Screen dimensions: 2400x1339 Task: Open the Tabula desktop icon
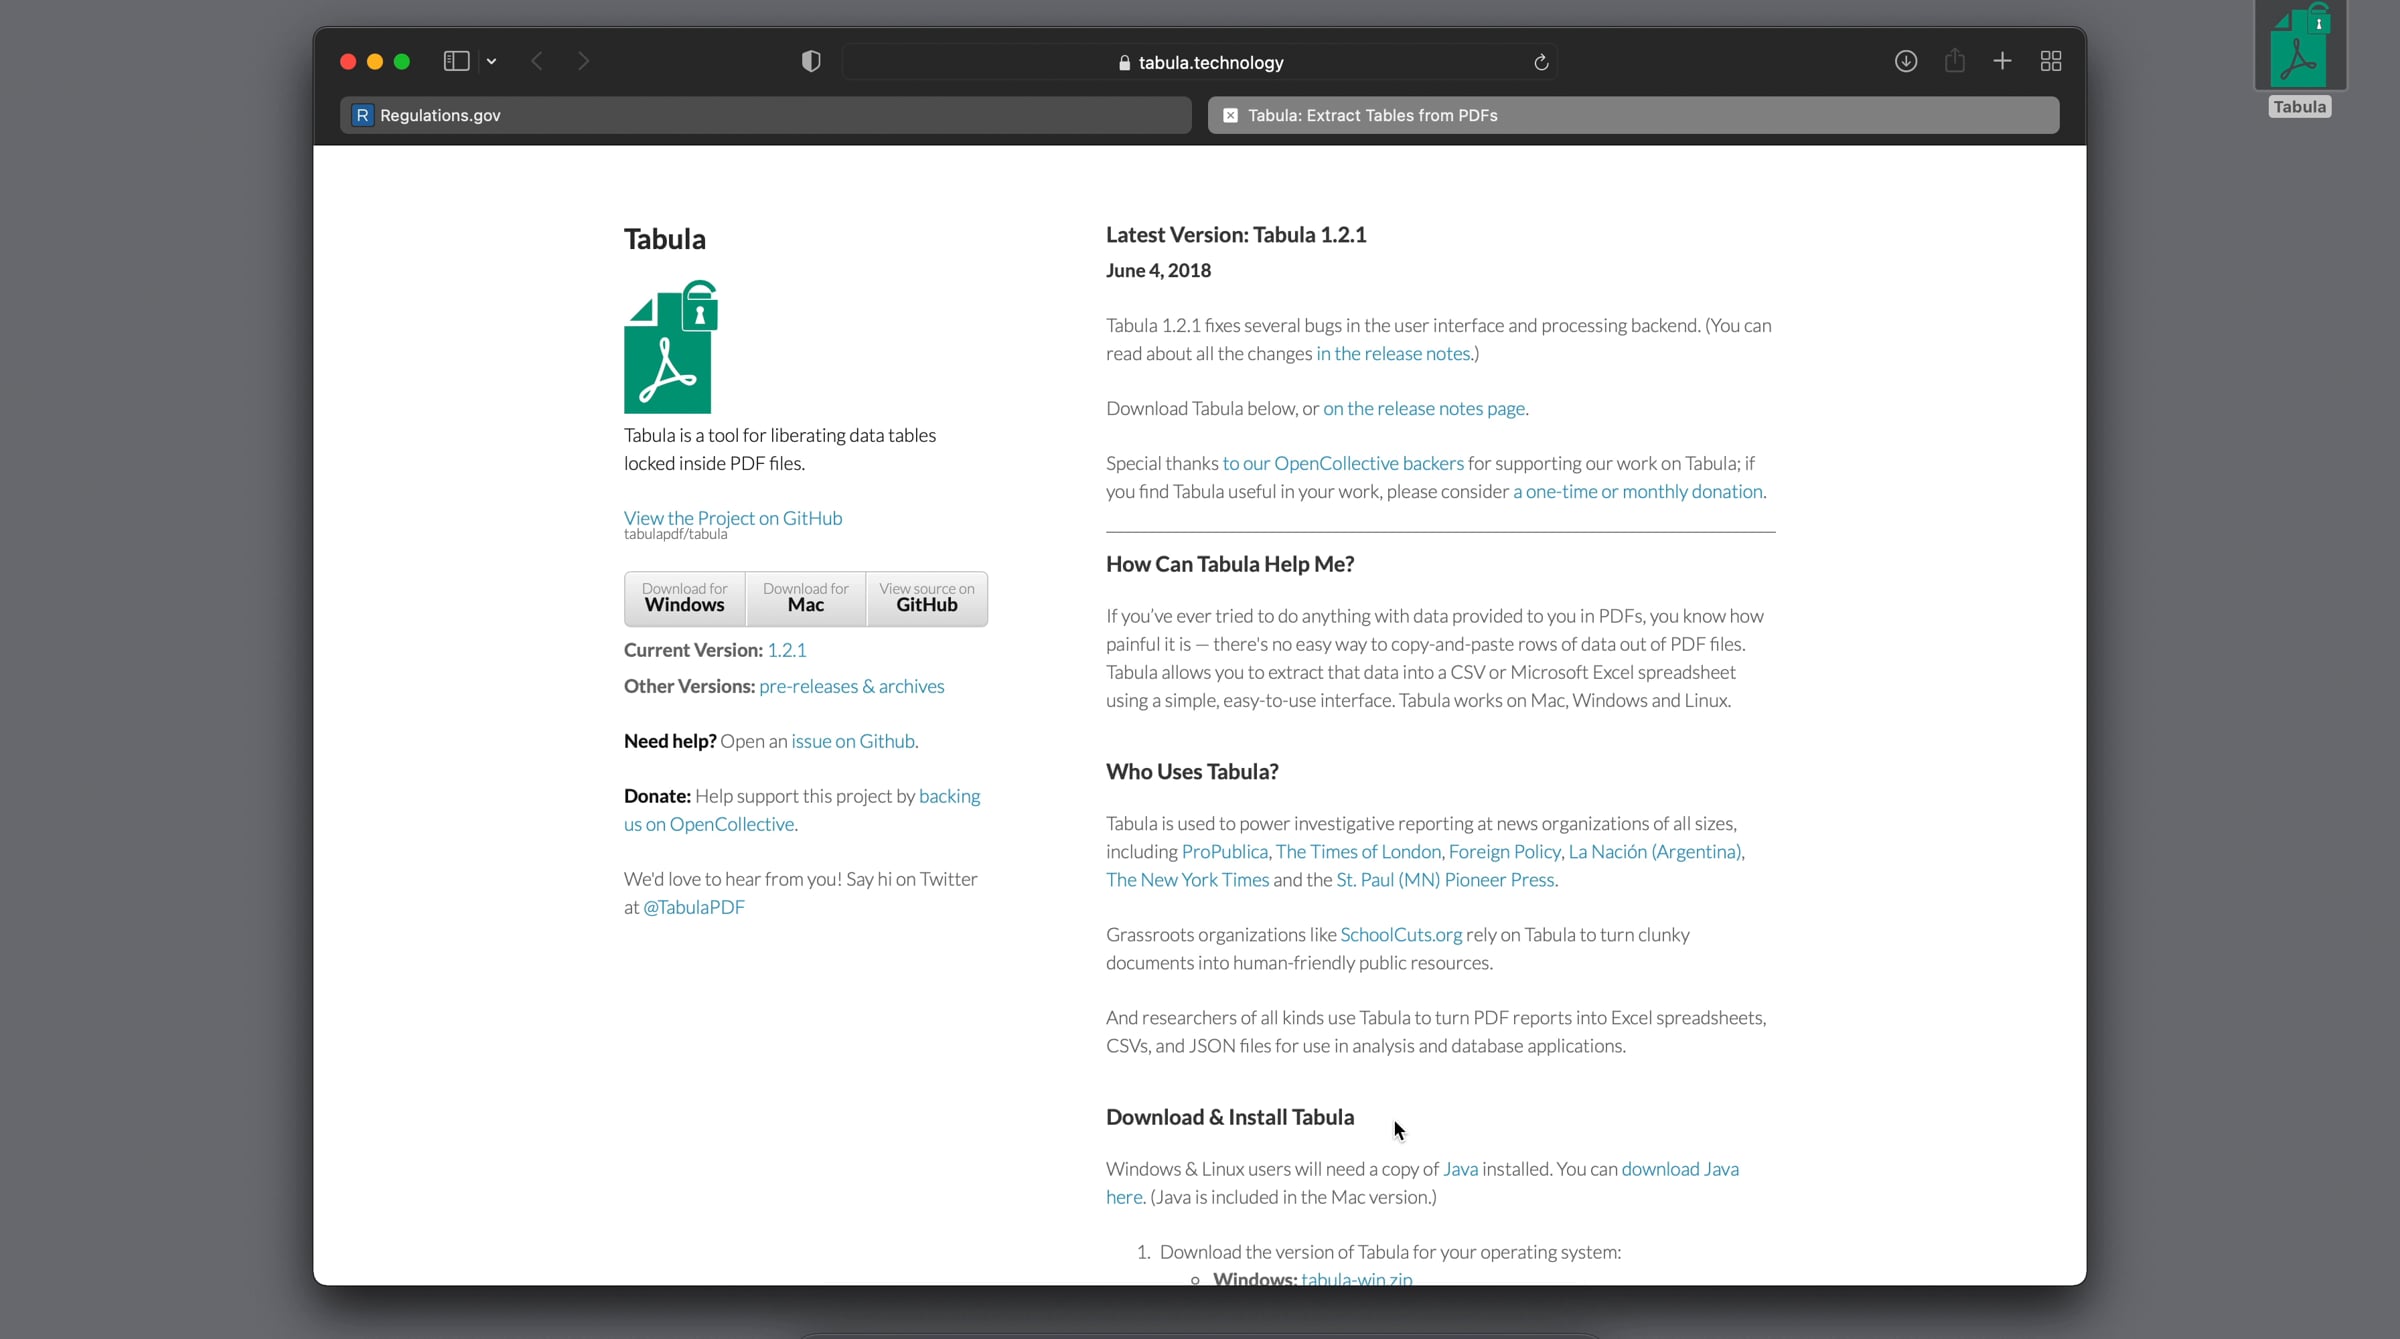coord(2299,50)
